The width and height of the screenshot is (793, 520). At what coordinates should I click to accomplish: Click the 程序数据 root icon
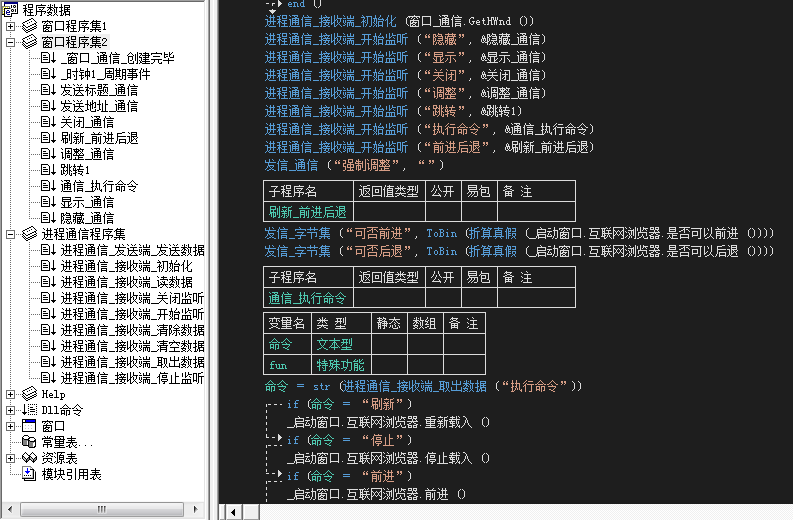tap(10, 10)
